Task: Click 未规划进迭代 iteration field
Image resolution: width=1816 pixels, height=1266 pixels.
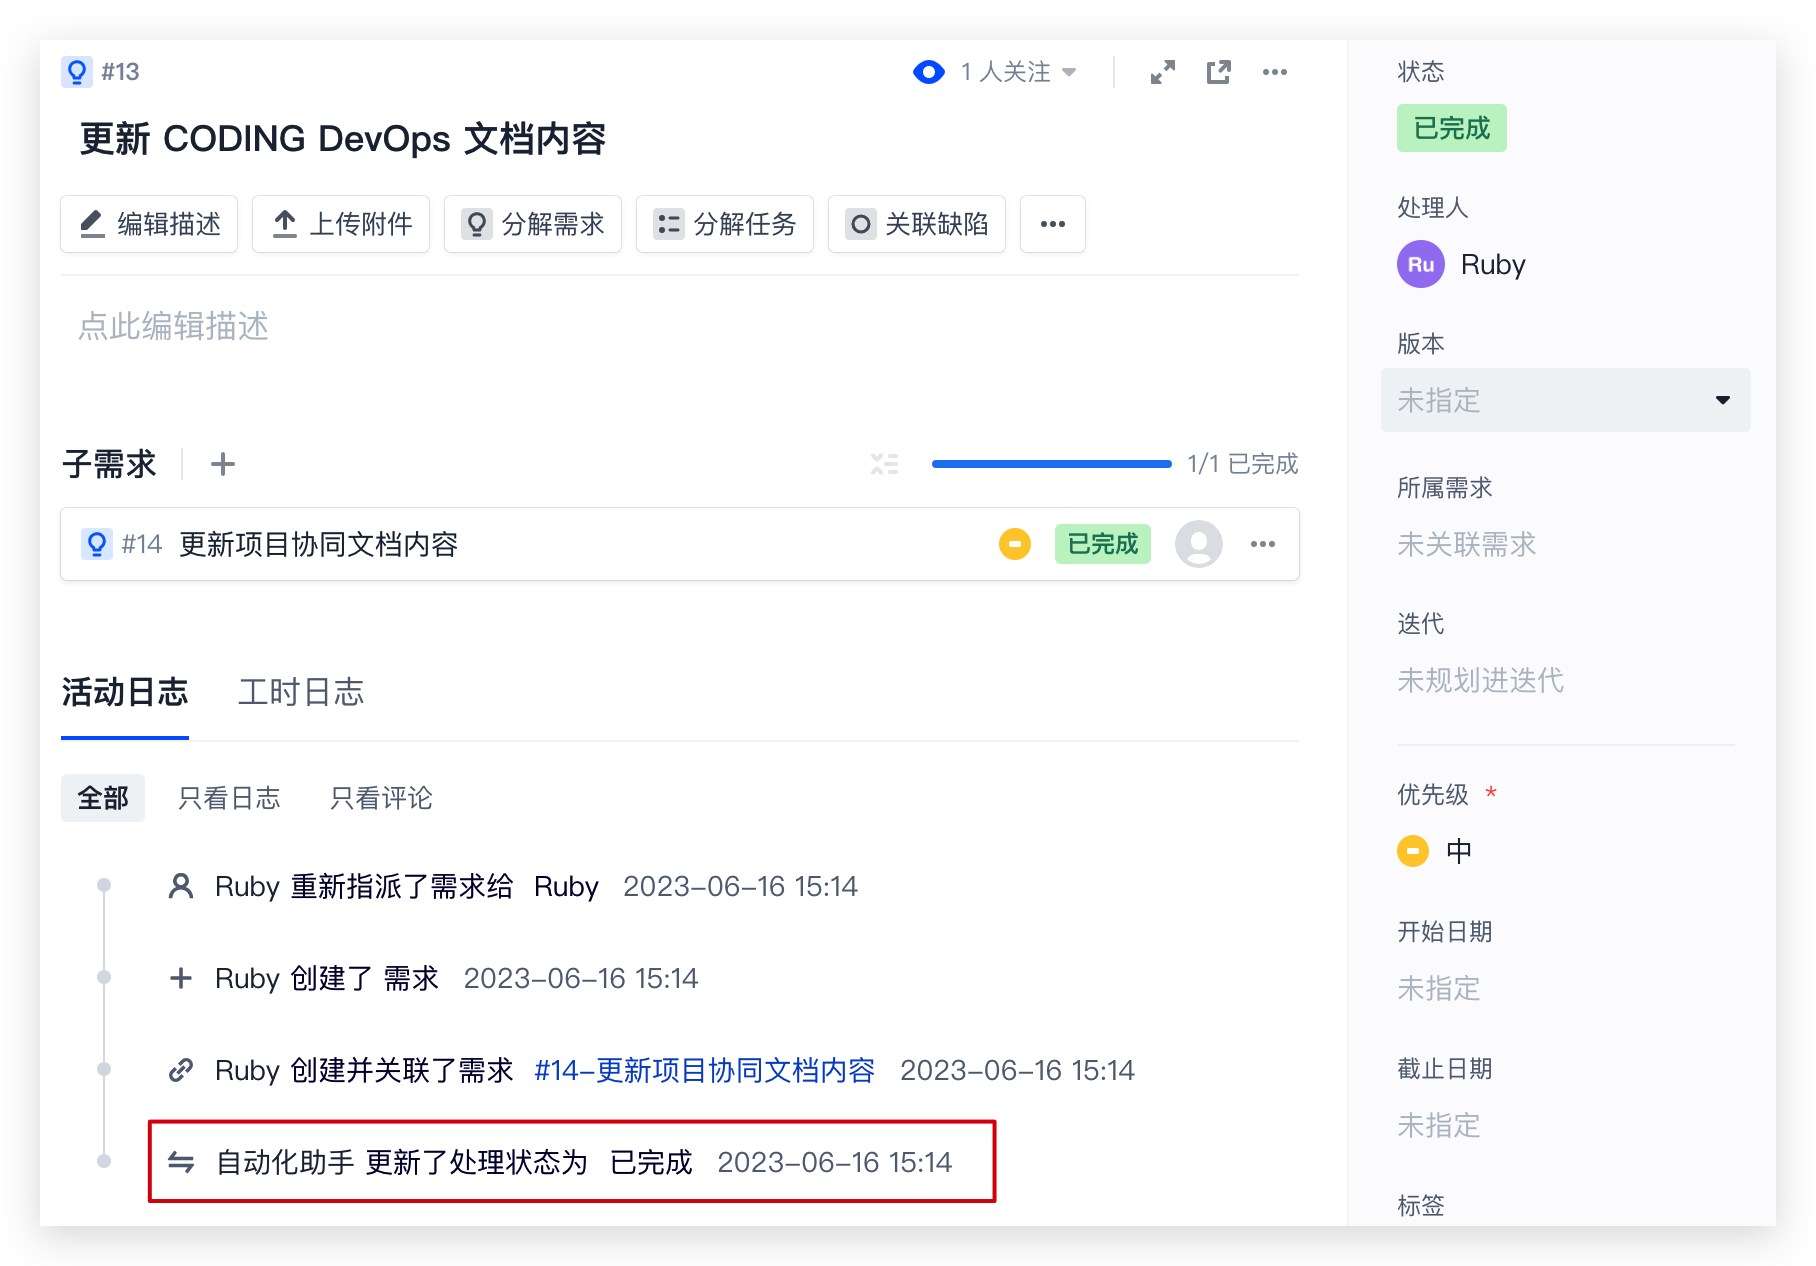Action: click(1480, 680)
